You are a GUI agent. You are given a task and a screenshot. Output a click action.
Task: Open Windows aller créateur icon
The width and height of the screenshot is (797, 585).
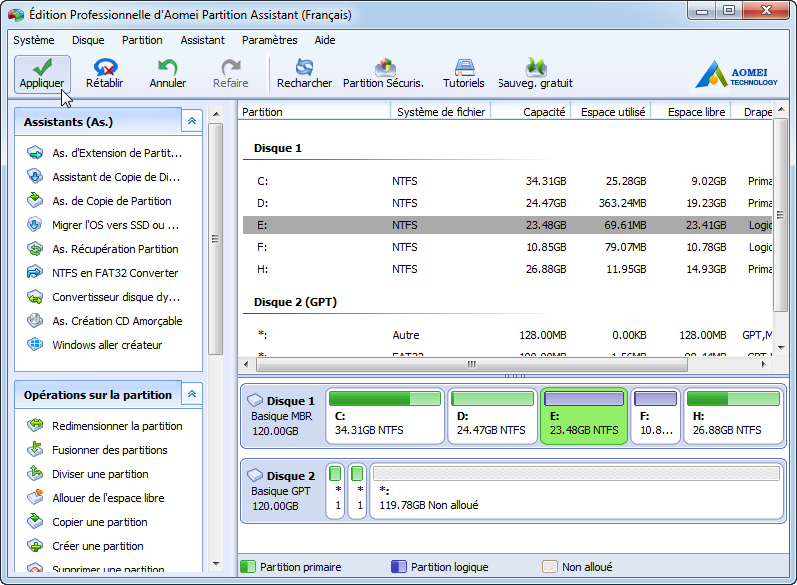(35, 344)
